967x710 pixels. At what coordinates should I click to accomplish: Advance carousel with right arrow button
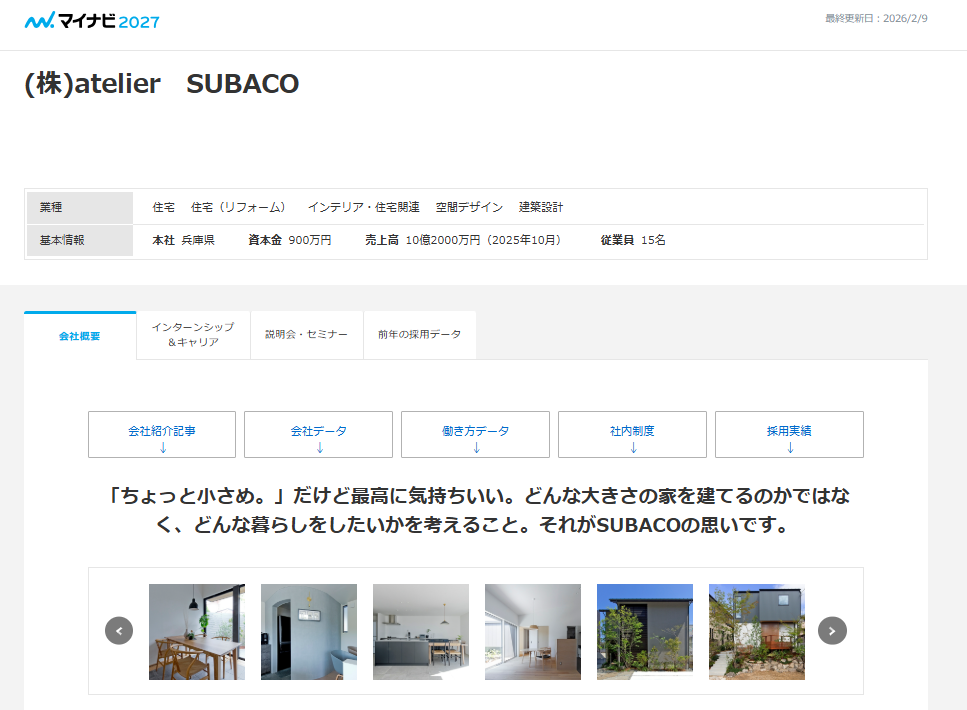(832, 631)
